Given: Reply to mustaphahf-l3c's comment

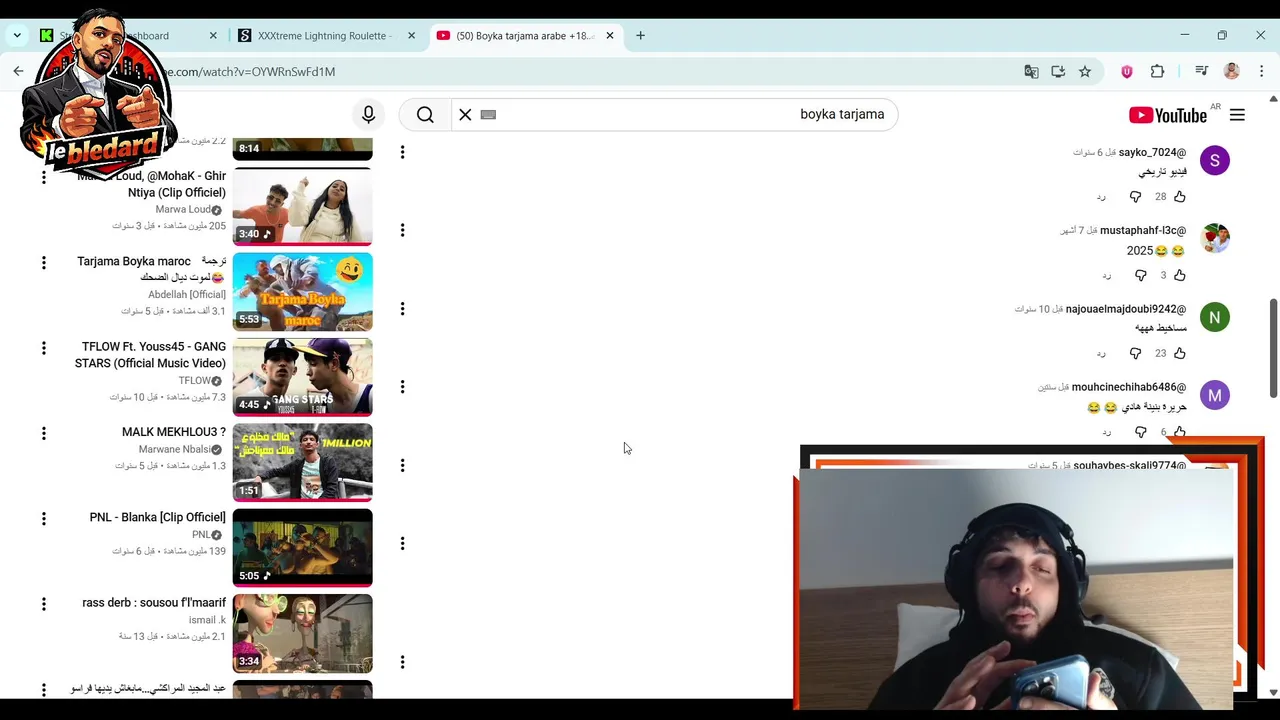Looking at the screenshot, I should pyautogui.click(x=1106, y=275).
